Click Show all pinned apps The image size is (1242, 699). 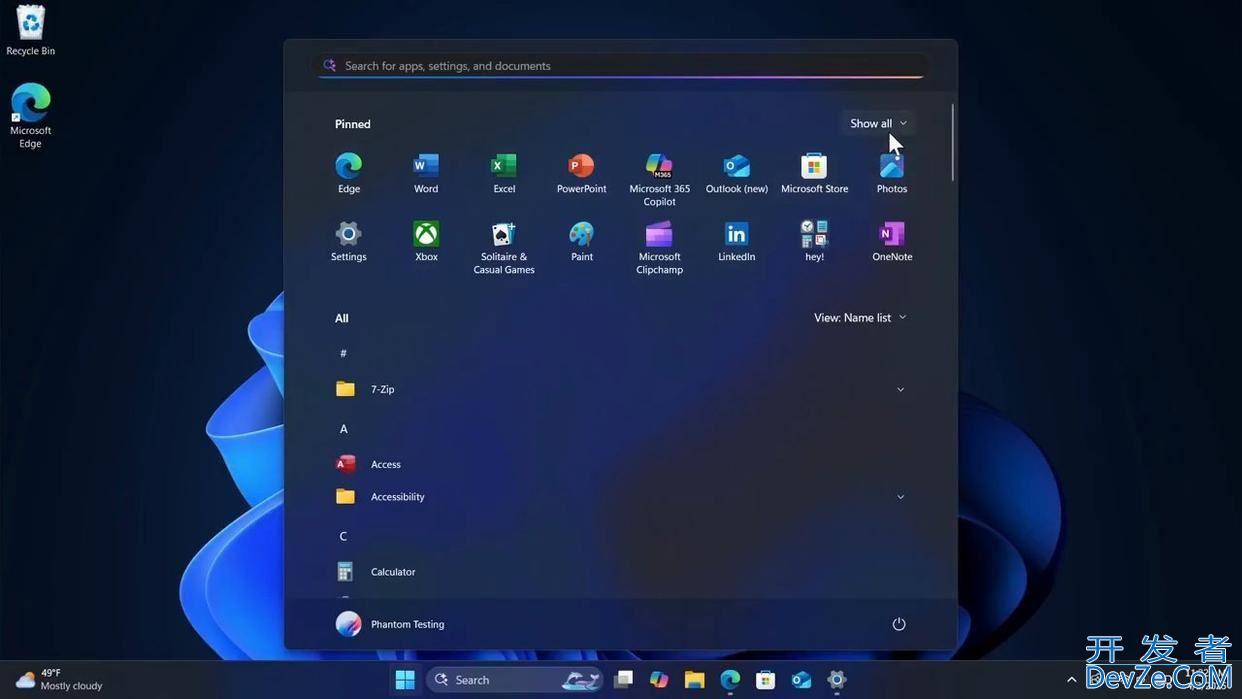coord(878,124)
